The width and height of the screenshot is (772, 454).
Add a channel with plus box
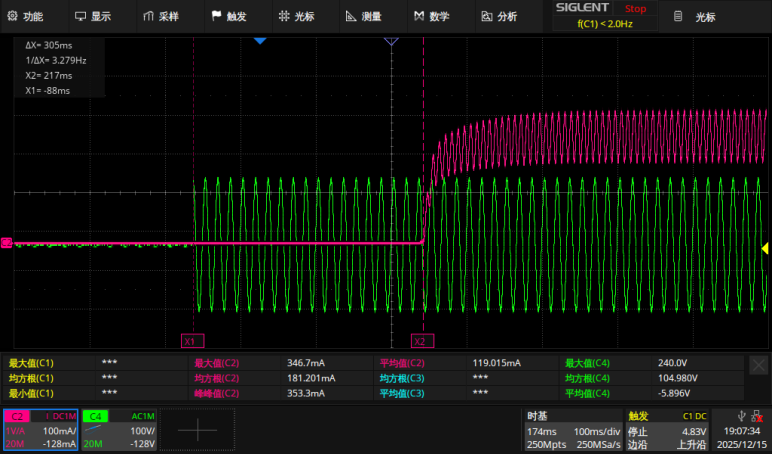coord(197,429)
